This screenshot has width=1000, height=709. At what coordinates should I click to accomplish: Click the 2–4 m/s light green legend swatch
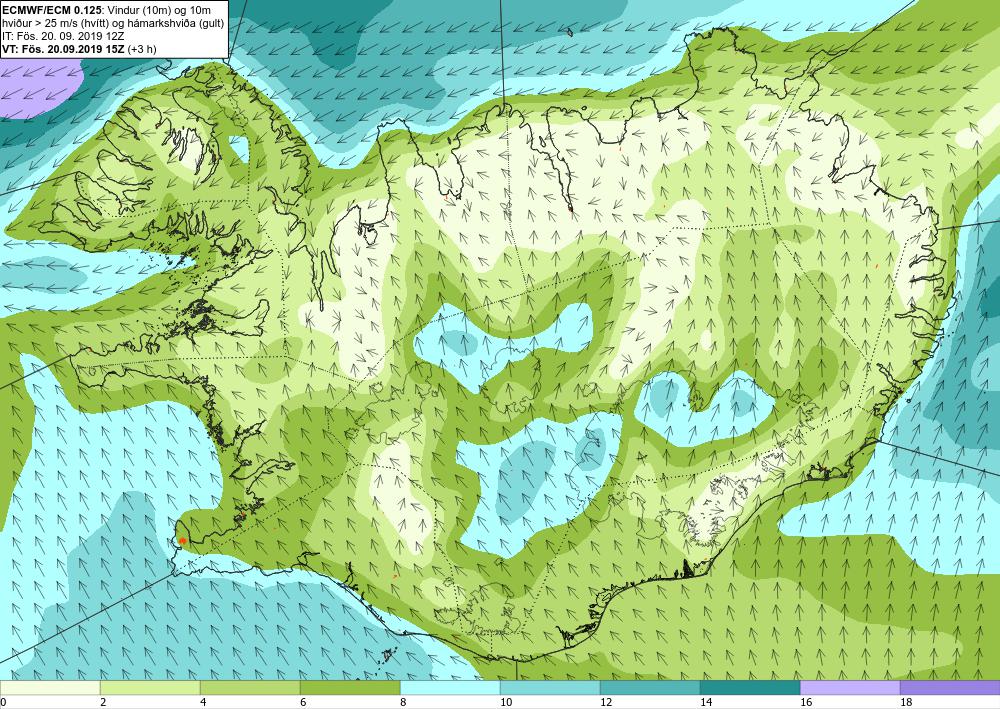click(150, 688)
